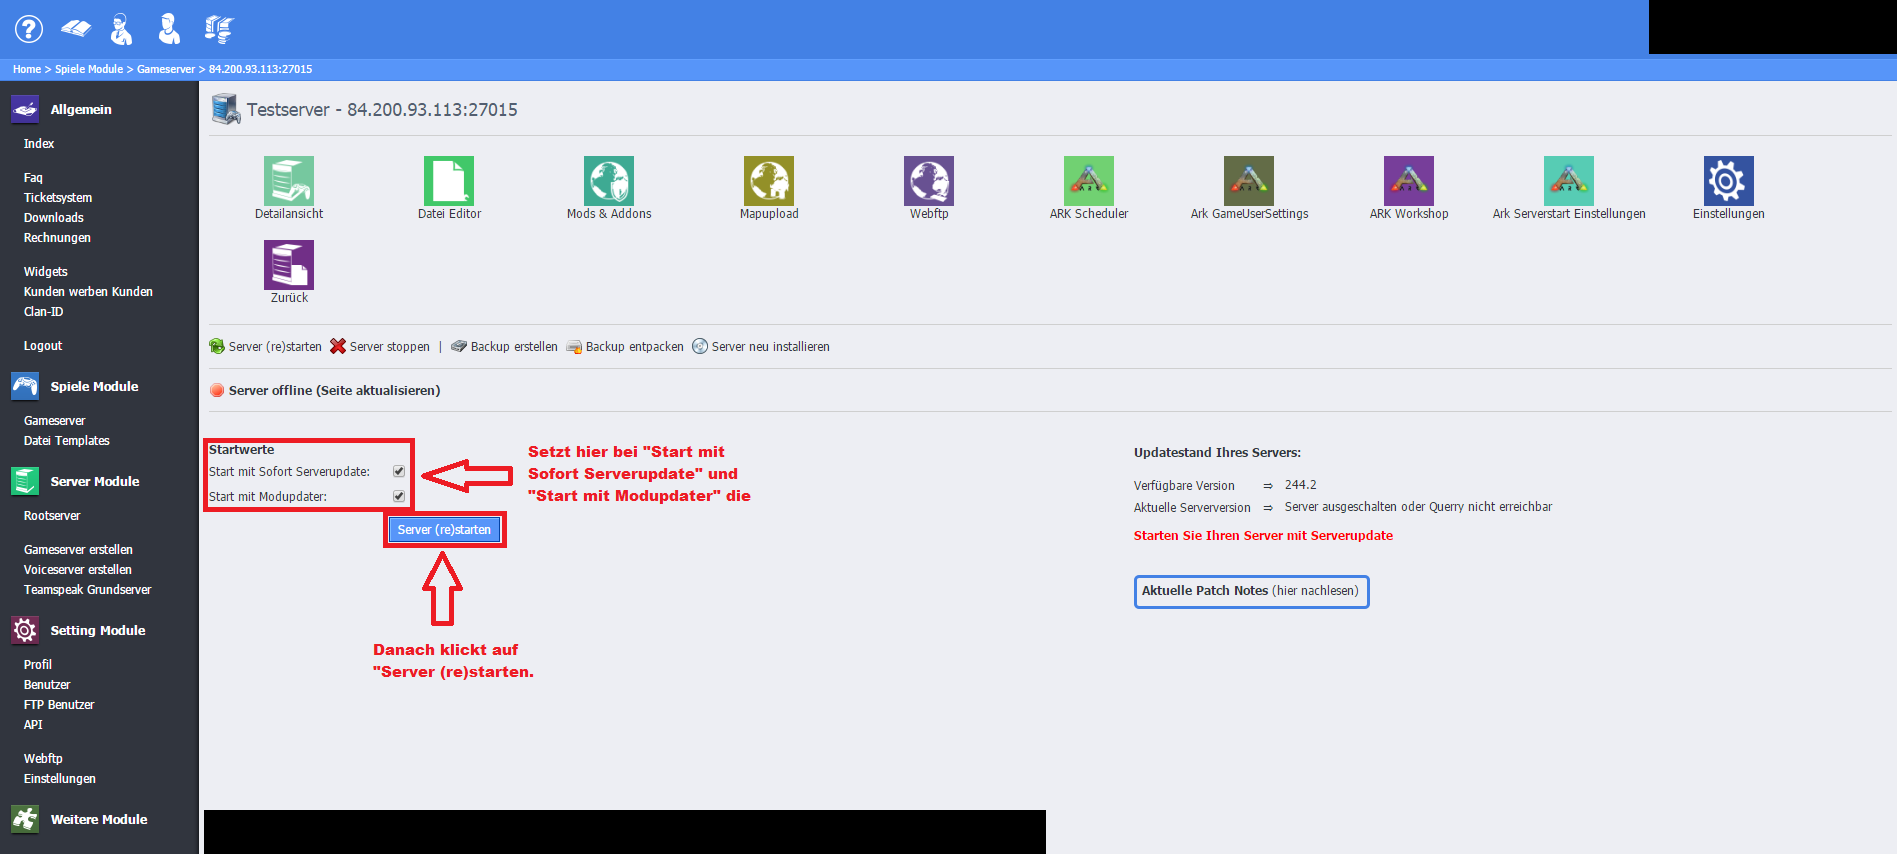
Task: Expand the Weitere Module sidebar section
Action: [x=98, y=819]
